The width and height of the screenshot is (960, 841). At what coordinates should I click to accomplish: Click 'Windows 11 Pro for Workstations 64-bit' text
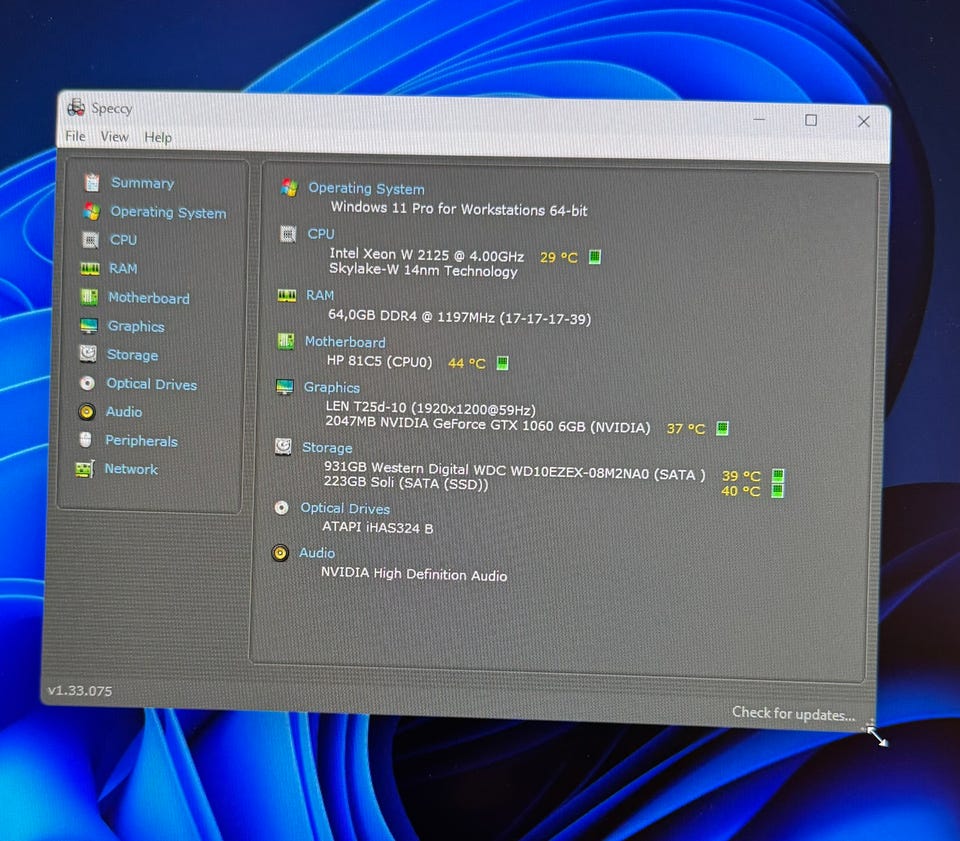(x=459, y=209)
